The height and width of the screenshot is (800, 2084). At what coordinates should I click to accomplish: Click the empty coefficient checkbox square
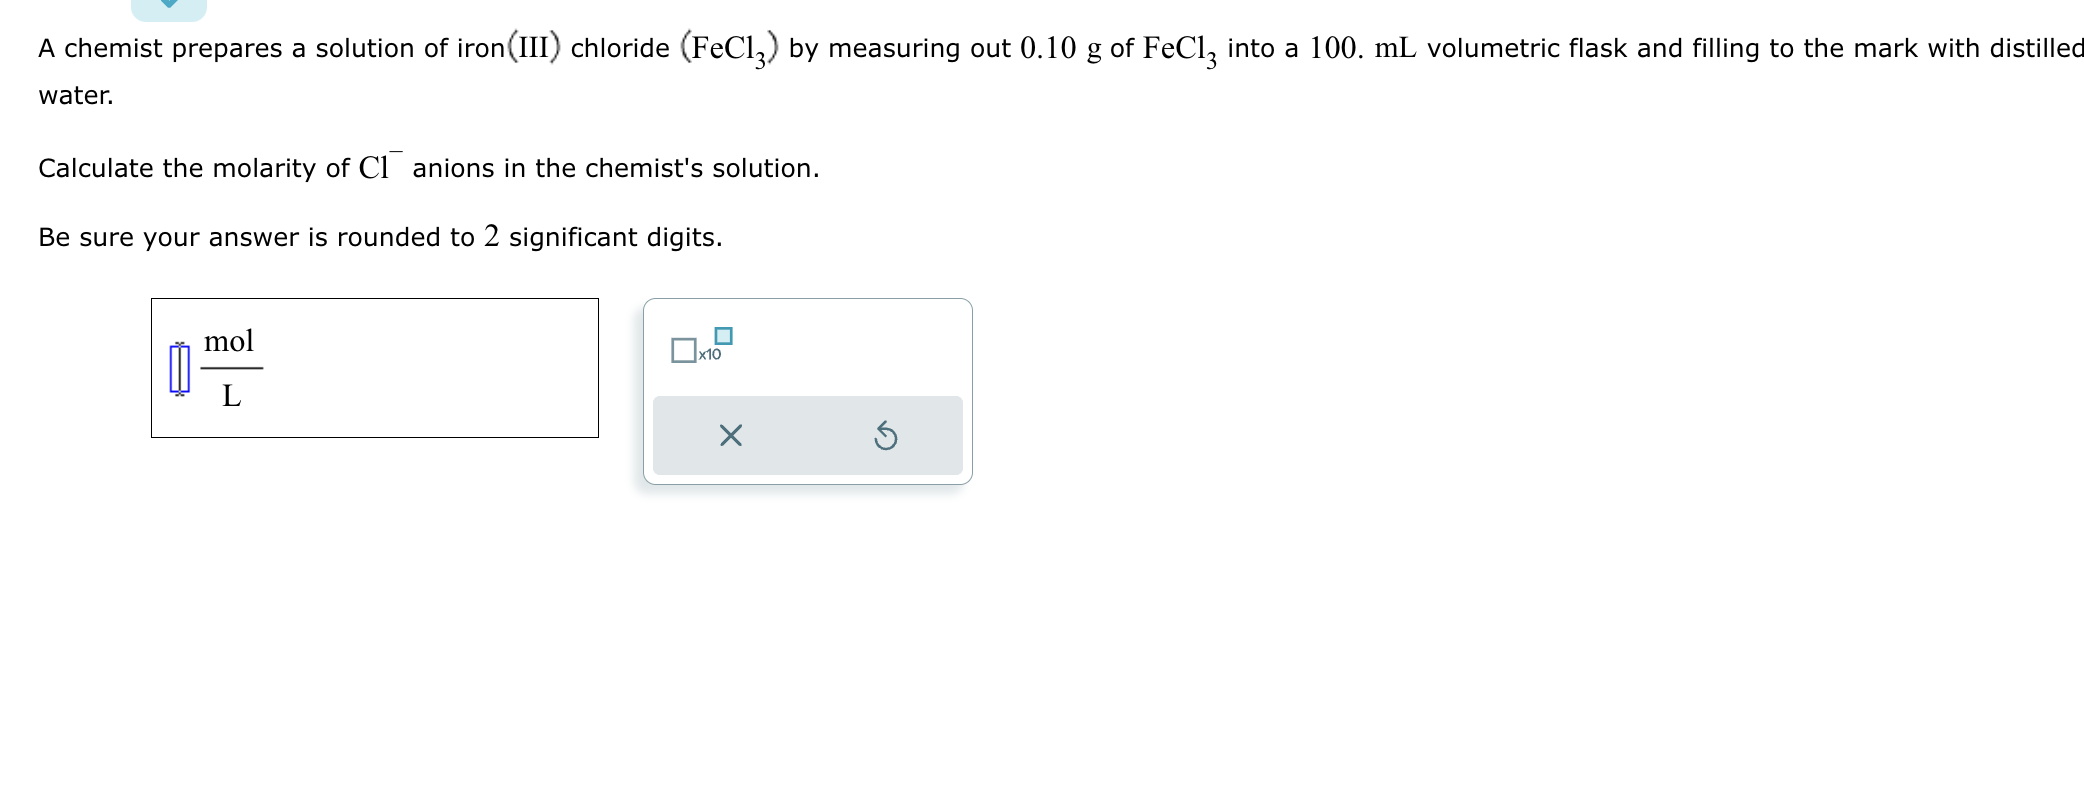685,350
